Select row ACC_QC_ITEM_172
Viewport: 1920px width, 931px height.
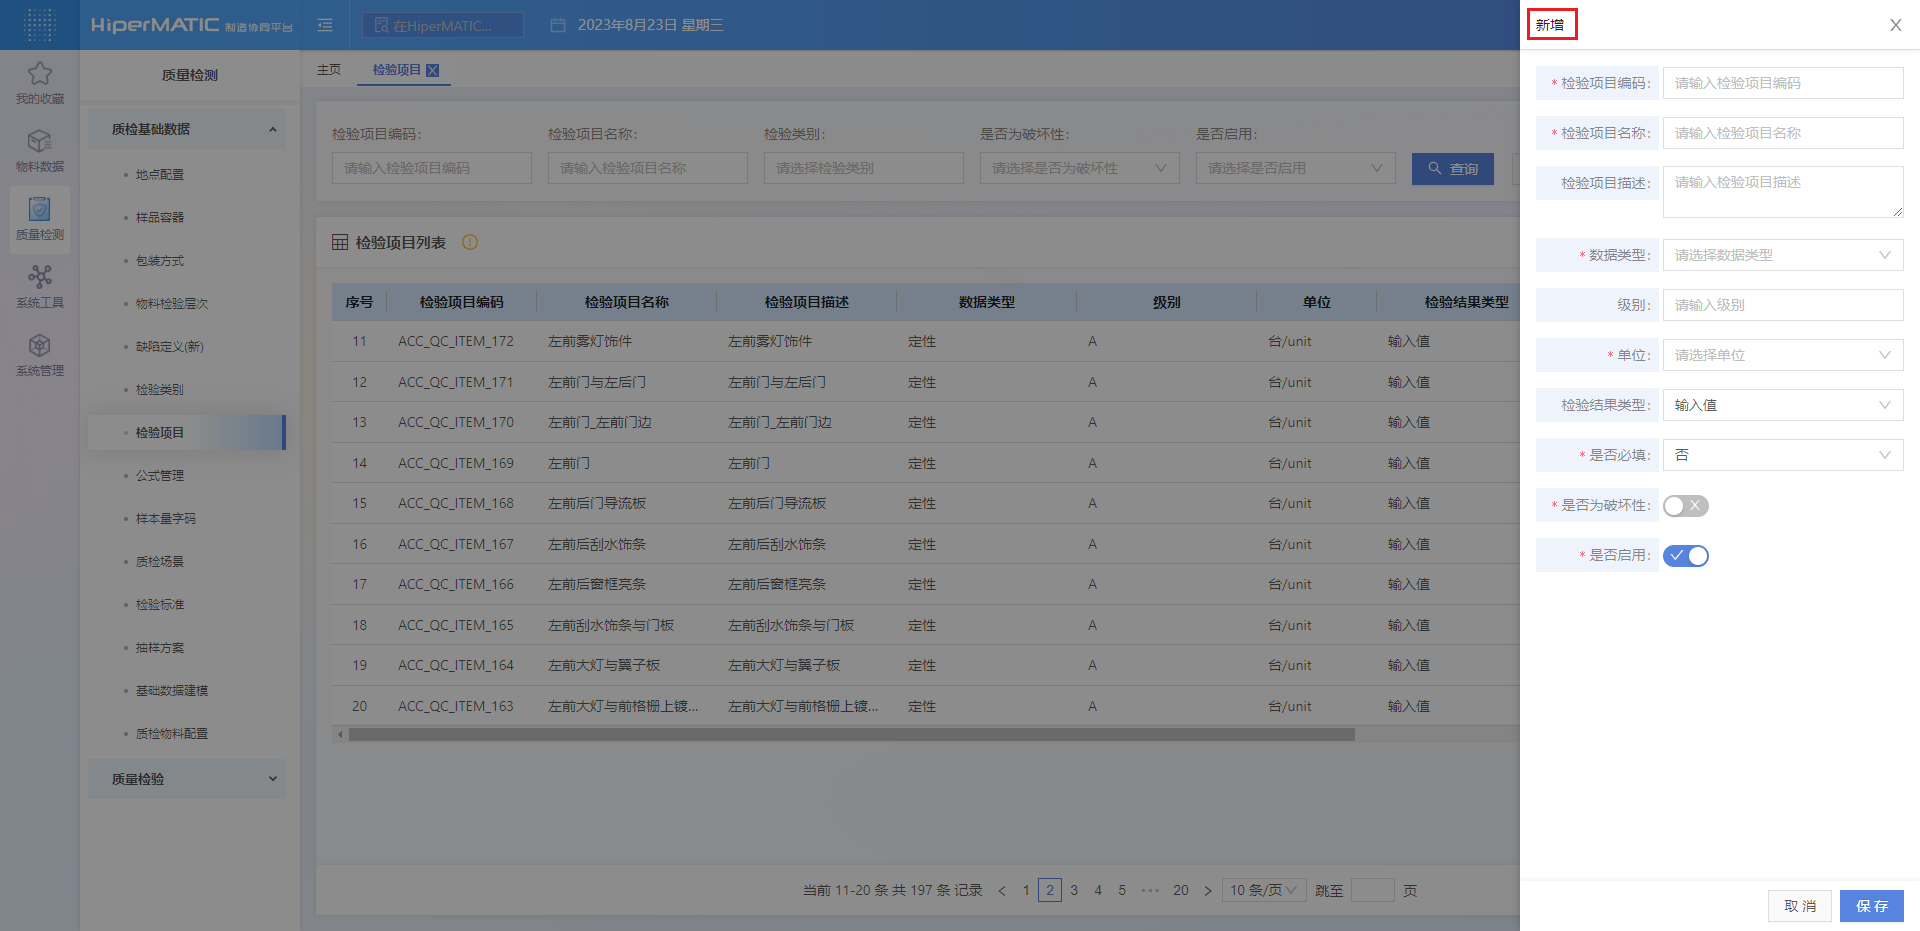click(x=926, y=341)
